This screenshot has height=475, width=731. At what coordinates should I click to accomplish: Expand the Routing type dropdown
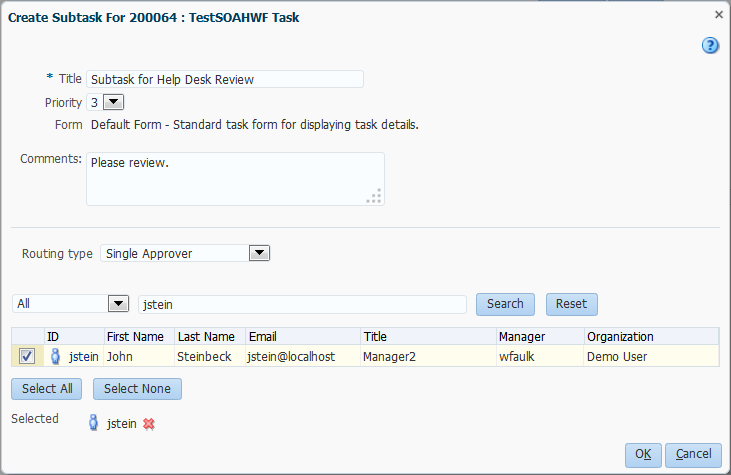click(x=259, y=253)
